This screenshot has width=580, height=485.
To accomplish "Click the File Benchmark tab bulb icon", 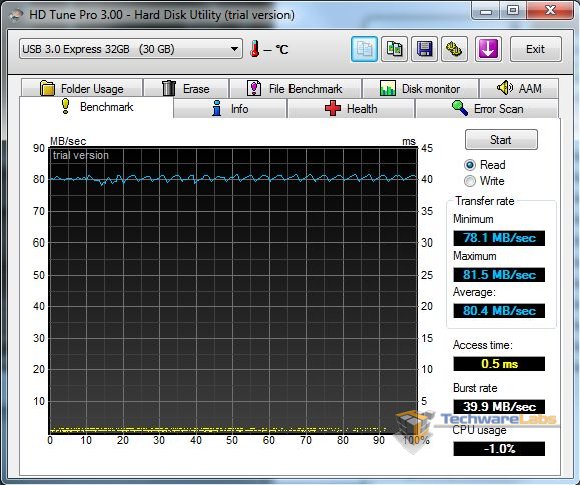I will click(x=254, y=88).
